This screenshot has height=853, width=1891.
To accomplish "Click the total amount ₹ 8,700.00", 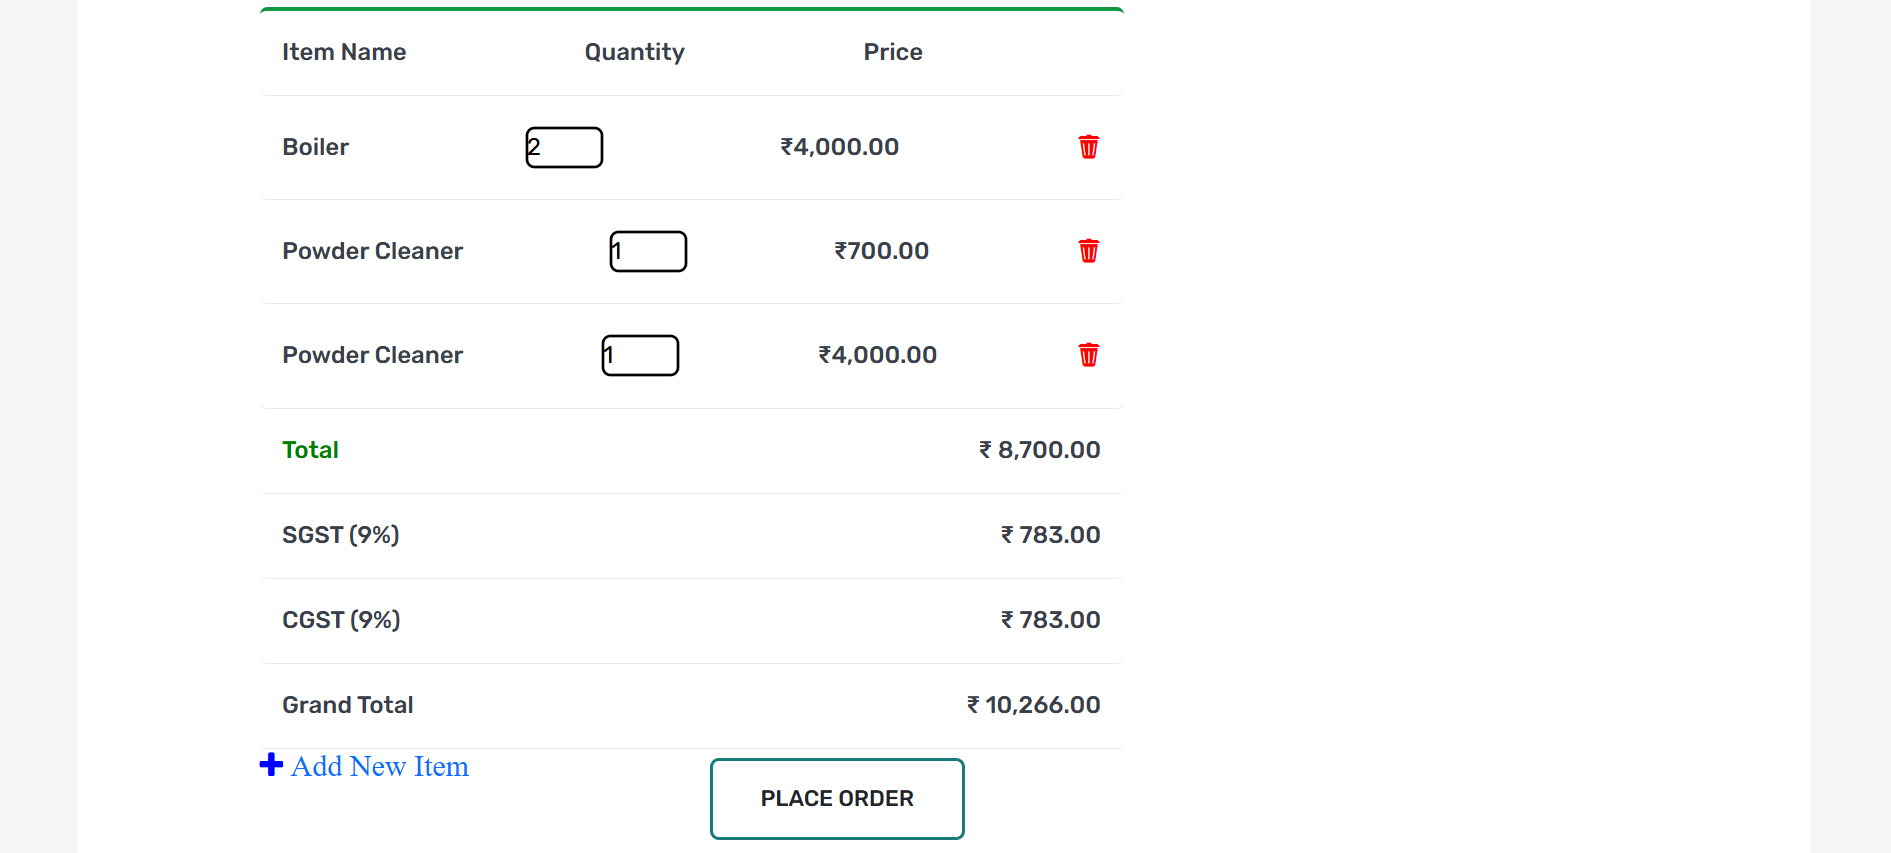I will click(1039, 450).
